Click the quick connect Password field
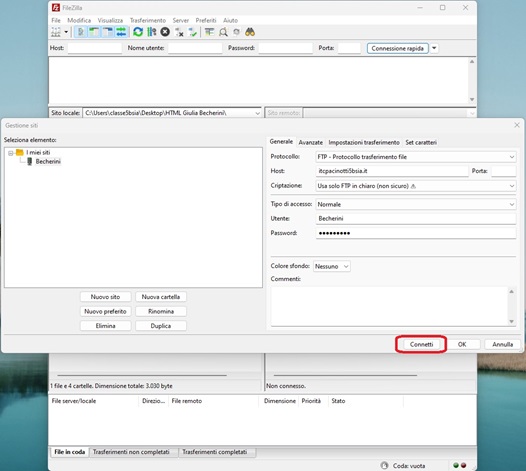The width and height of the screenshot is (526, 471). click(285, 48)
